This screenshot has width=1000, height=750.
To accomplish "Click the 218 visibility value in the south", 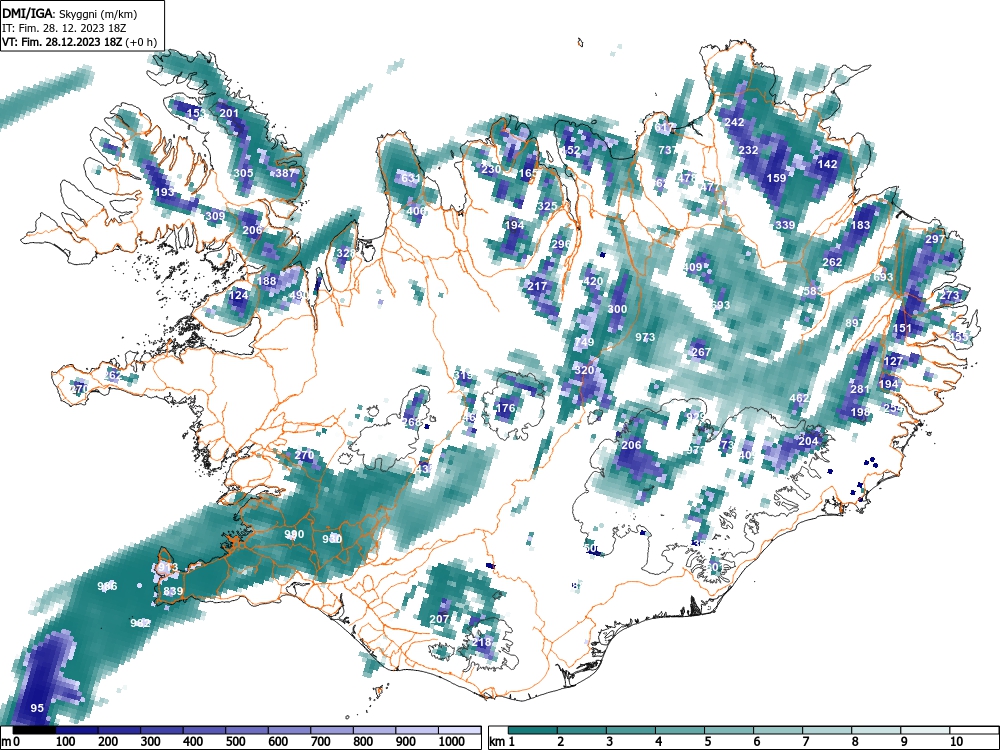I will click(482, 642).
